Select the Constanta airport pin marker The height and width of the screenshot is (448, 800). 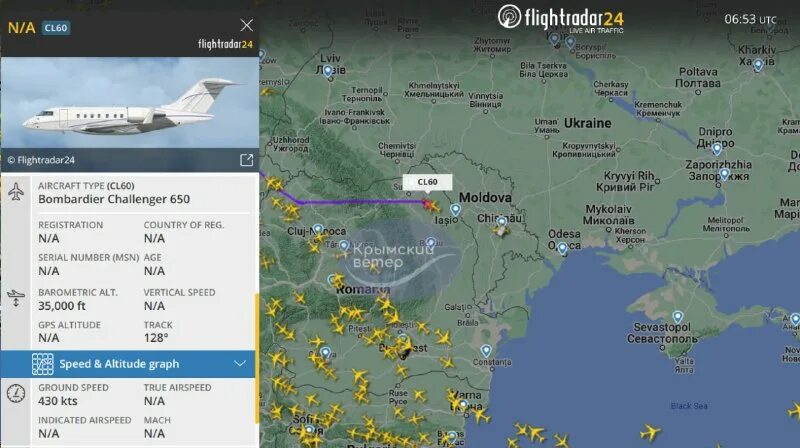pos(486,351)
